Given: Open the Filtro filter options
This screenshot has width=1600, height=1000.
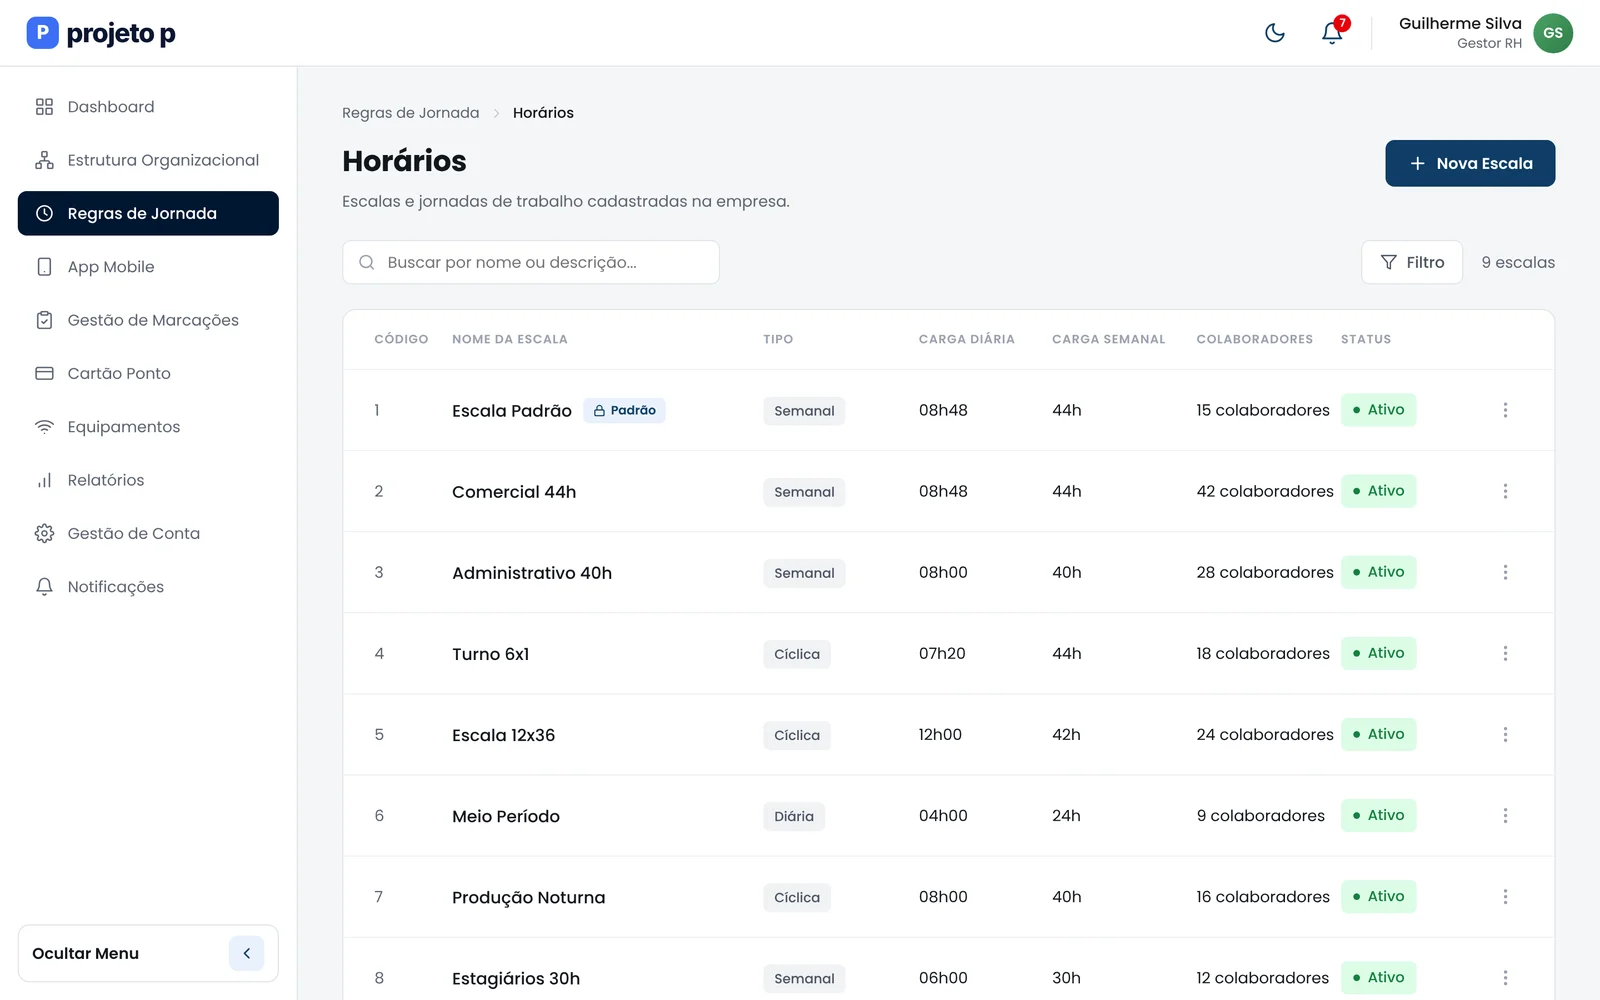Looking at the screenshot, I should coord(1412,262).
